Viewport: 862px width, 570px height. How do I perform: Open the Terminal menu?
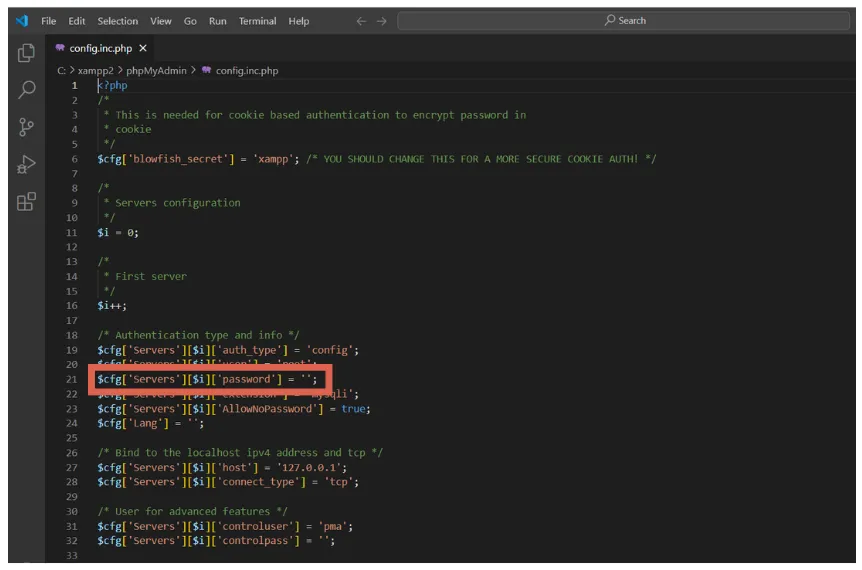[x=257, y=21]
